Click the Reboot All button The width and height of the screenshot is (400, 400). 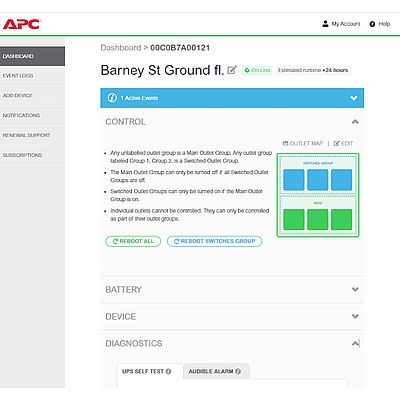click(x=133, y=241)
